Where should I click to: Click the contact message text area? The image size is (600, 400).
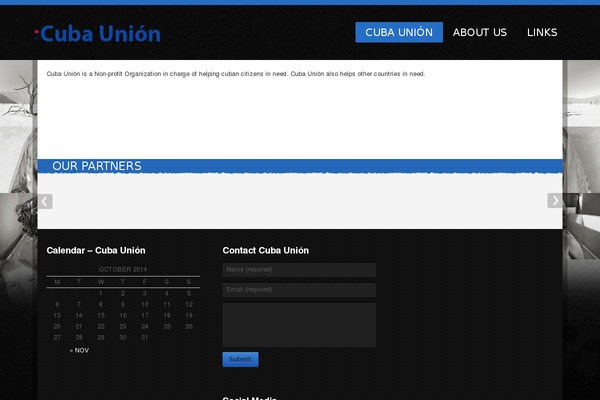299,325
